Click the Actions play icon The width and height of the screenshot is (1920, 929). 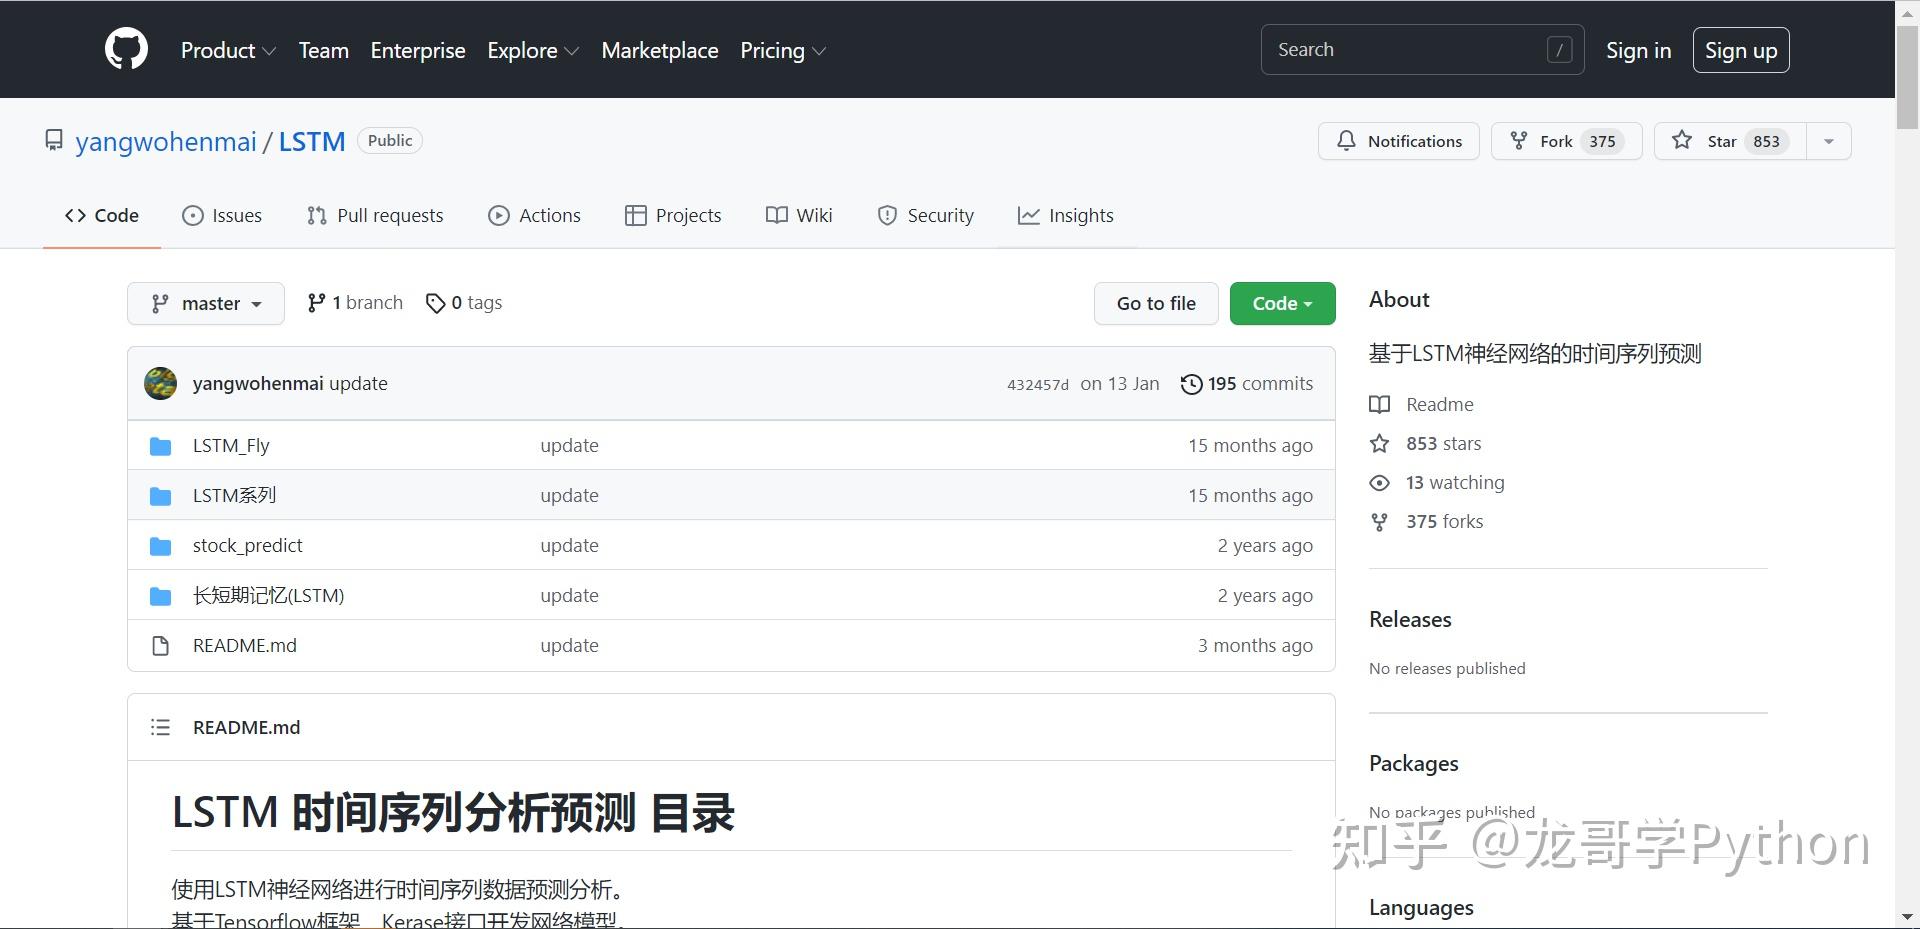[498, 215]
